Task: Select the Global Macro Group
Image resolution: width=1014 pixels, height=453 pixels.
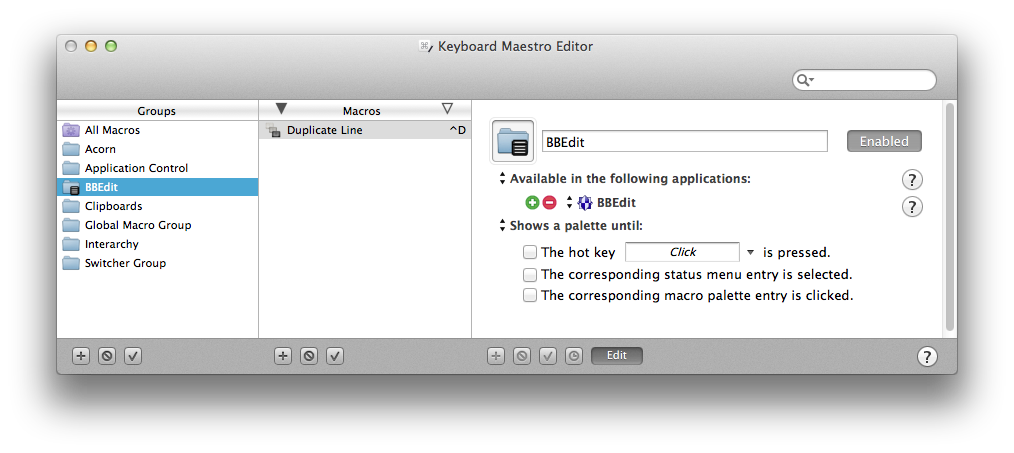Action: (x=157, y=225)
